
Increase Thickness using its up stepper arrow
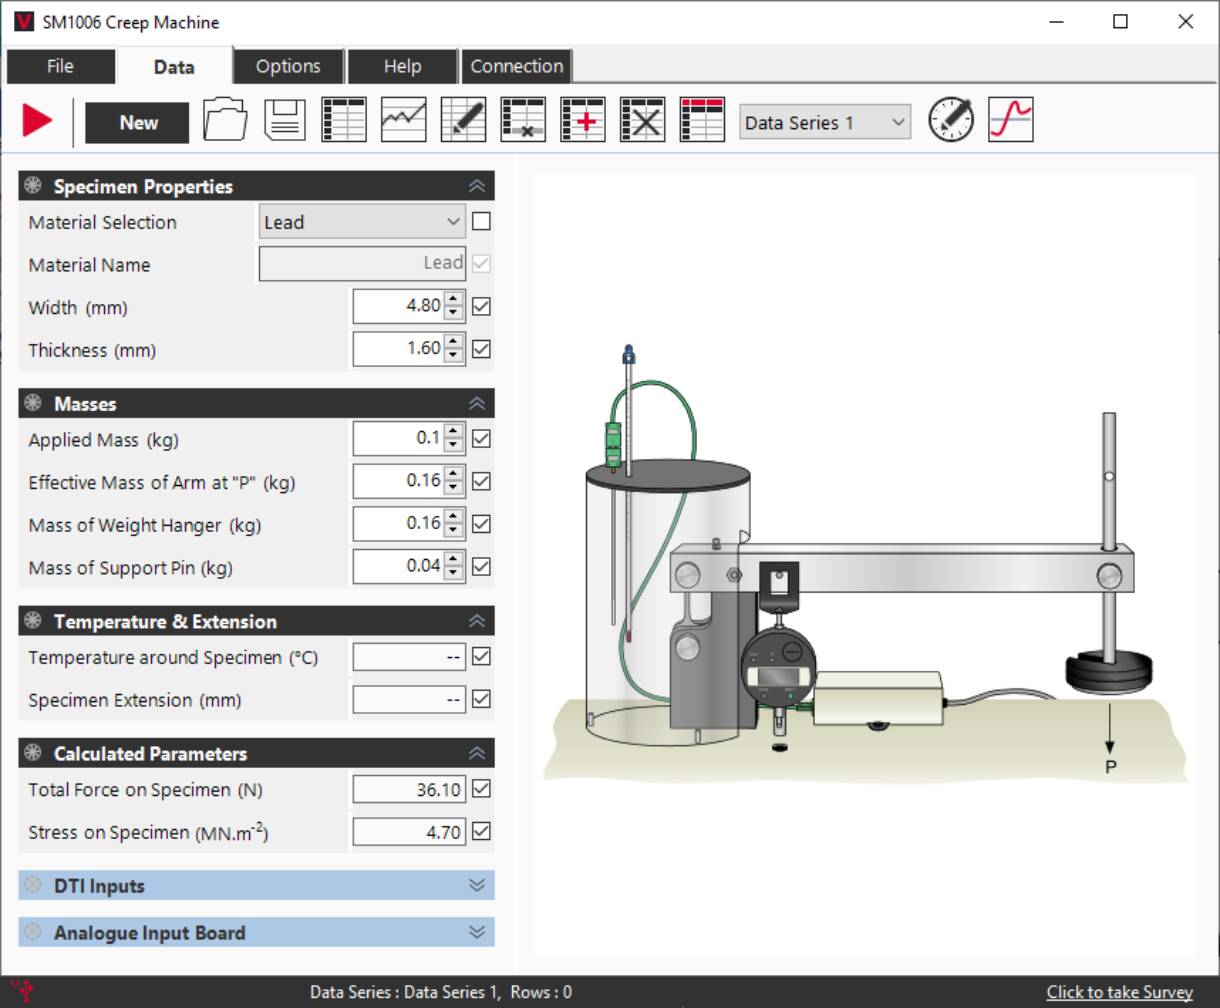coord(455,344)
